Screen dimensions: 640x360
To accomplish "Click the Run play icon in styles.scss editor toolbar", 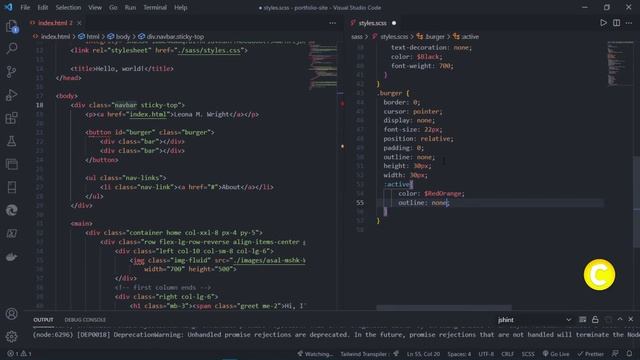I will [x=603, y=23].
